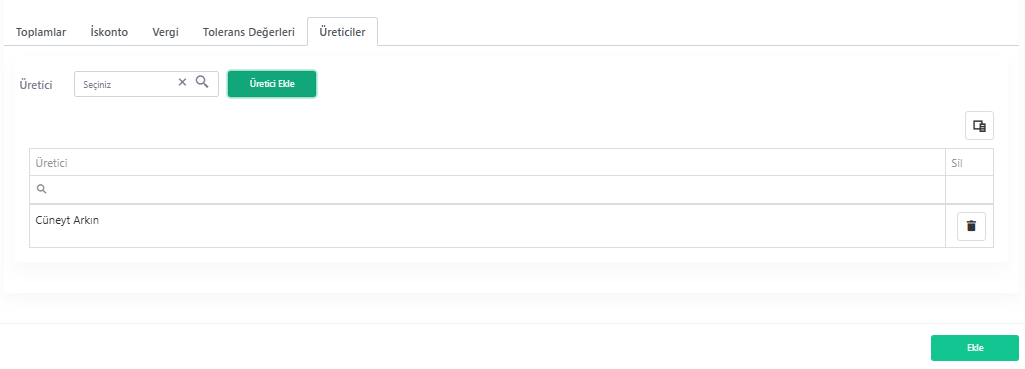Screen dimensions: 1025x369
Task: Click the green Ekle button at the bottom
Action: pos(975,348)
